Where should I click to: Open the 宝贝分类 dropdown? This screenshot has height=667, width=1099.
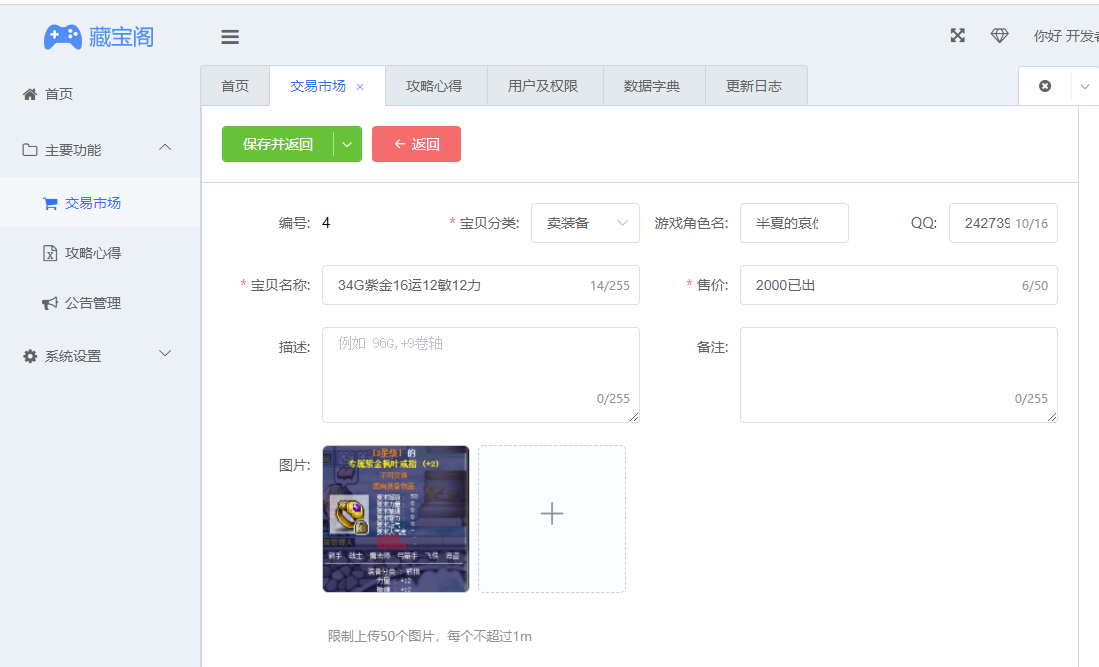tap(585, 223)
